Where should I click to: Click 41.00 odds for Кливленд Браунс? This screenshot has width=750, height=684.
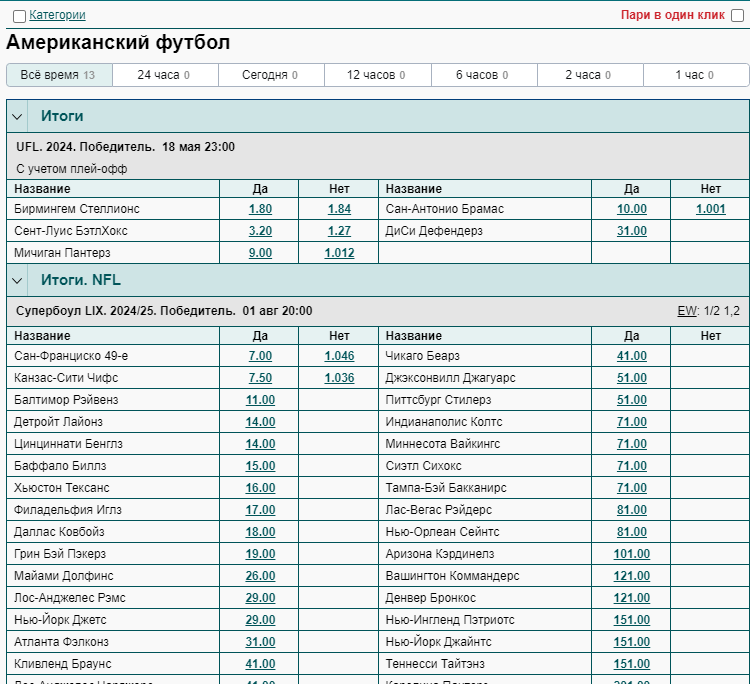point(260,664)
